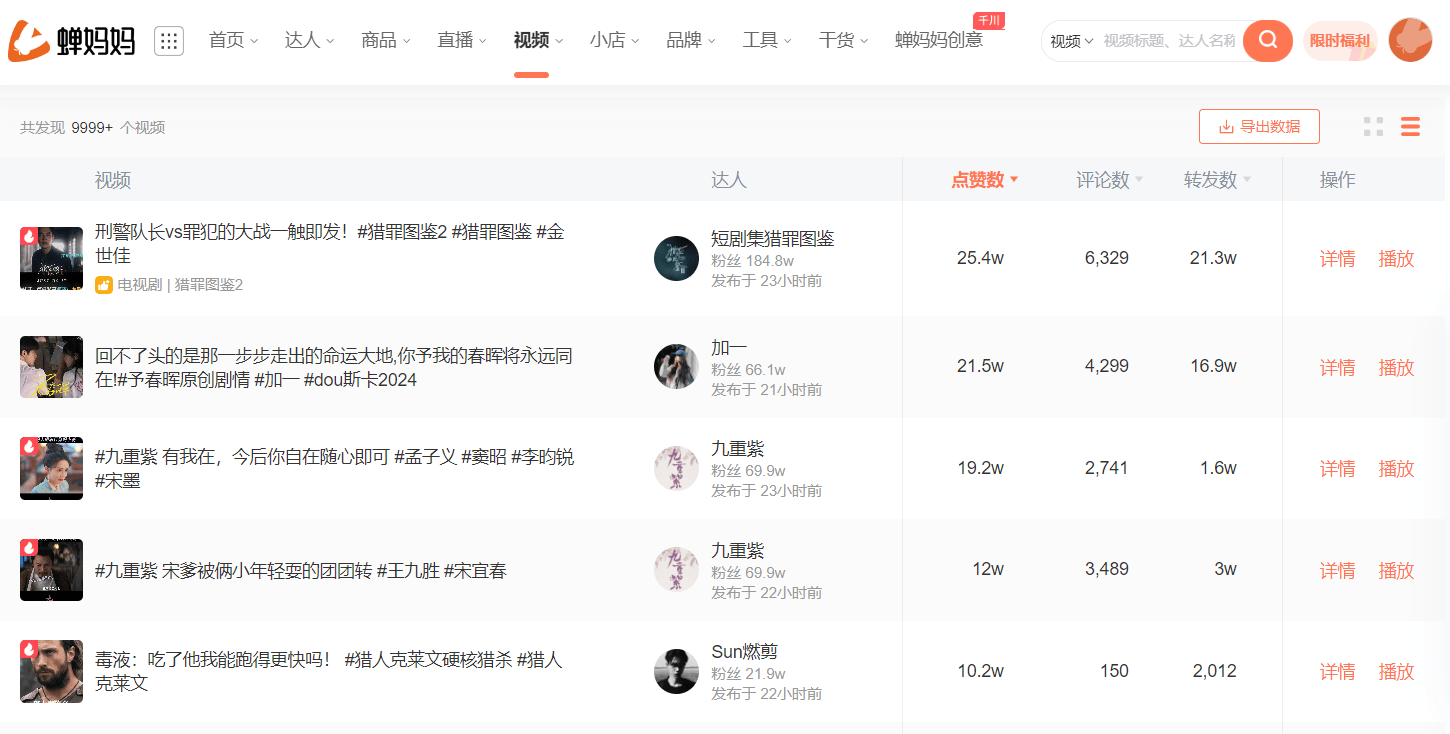Click the search text input field

point(1168,41)
